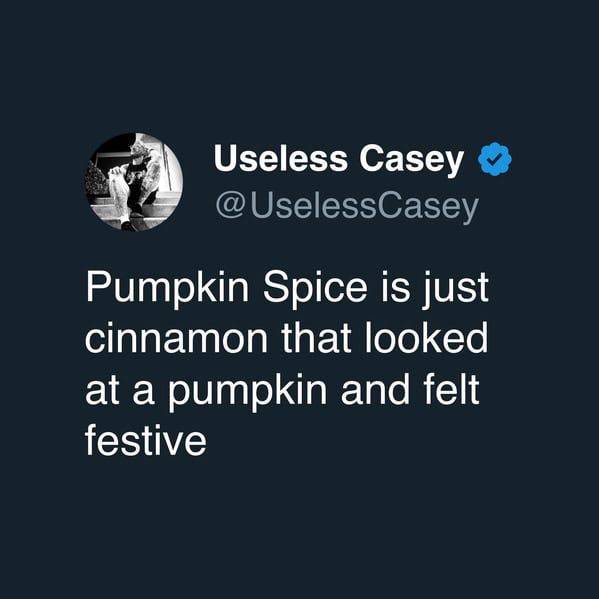
Task: Click the display name Useless Casey
Action: point(339,160)
